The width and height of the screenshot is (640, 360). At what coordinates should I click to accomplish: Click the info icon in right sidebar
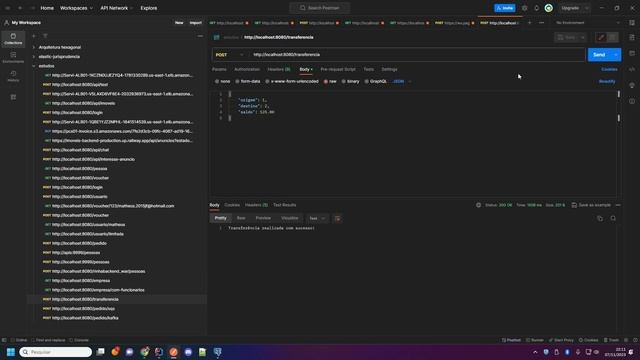pyautogui.click(x=632, y=101)
